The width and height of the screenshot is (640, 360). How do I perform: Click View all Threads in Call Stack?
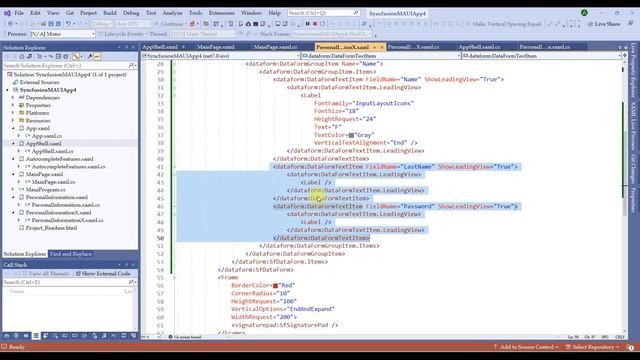[45, 273]
